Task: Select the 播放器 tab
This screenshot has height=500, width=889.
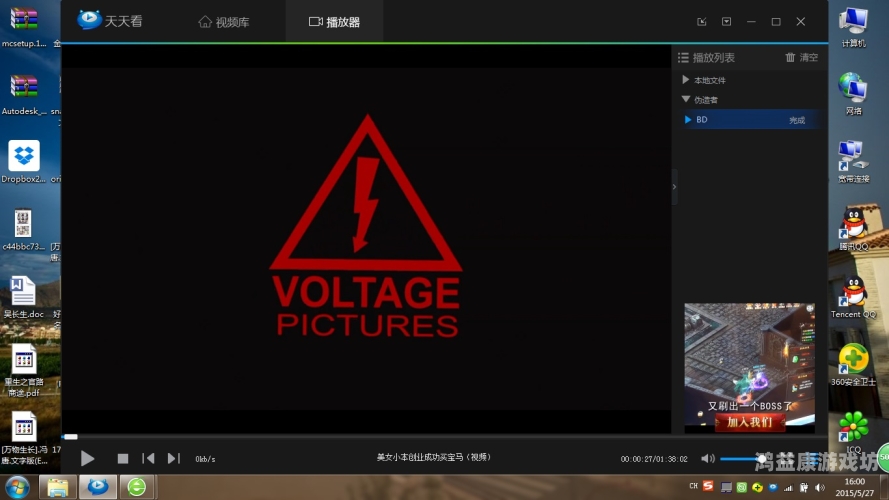Action: click(334, 21)
